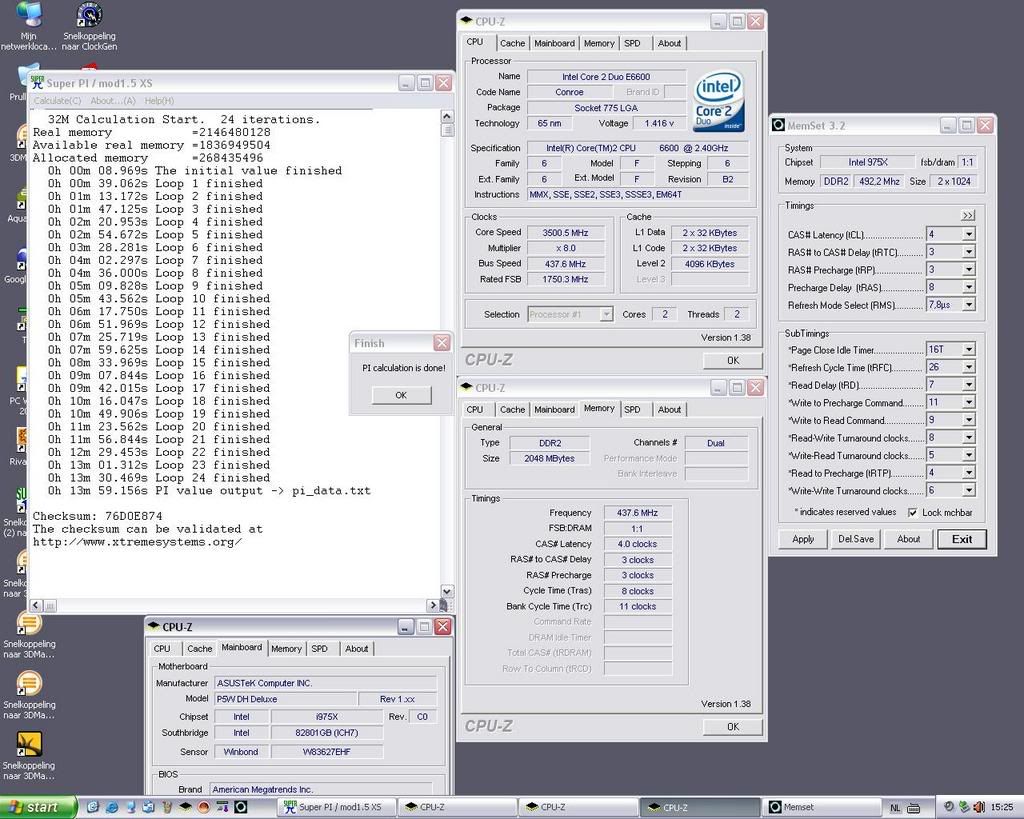
Task: Click Super PI horizontal scrollbar right arrow
Action: [432, 605]
